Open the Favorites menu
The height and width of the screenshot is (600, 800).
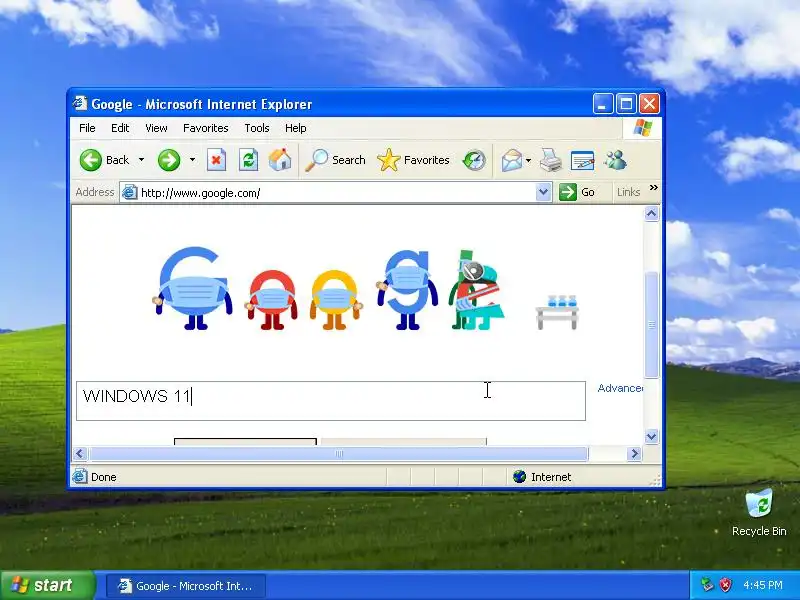tap(206, 128)
